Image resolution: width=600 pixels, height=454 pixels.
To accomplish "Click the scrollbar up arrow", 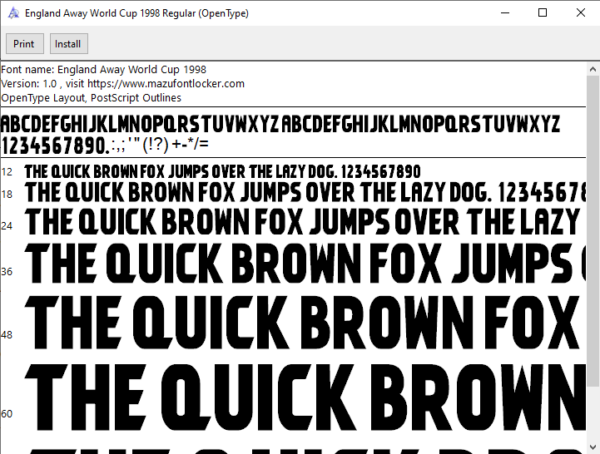I will [593, 69].
